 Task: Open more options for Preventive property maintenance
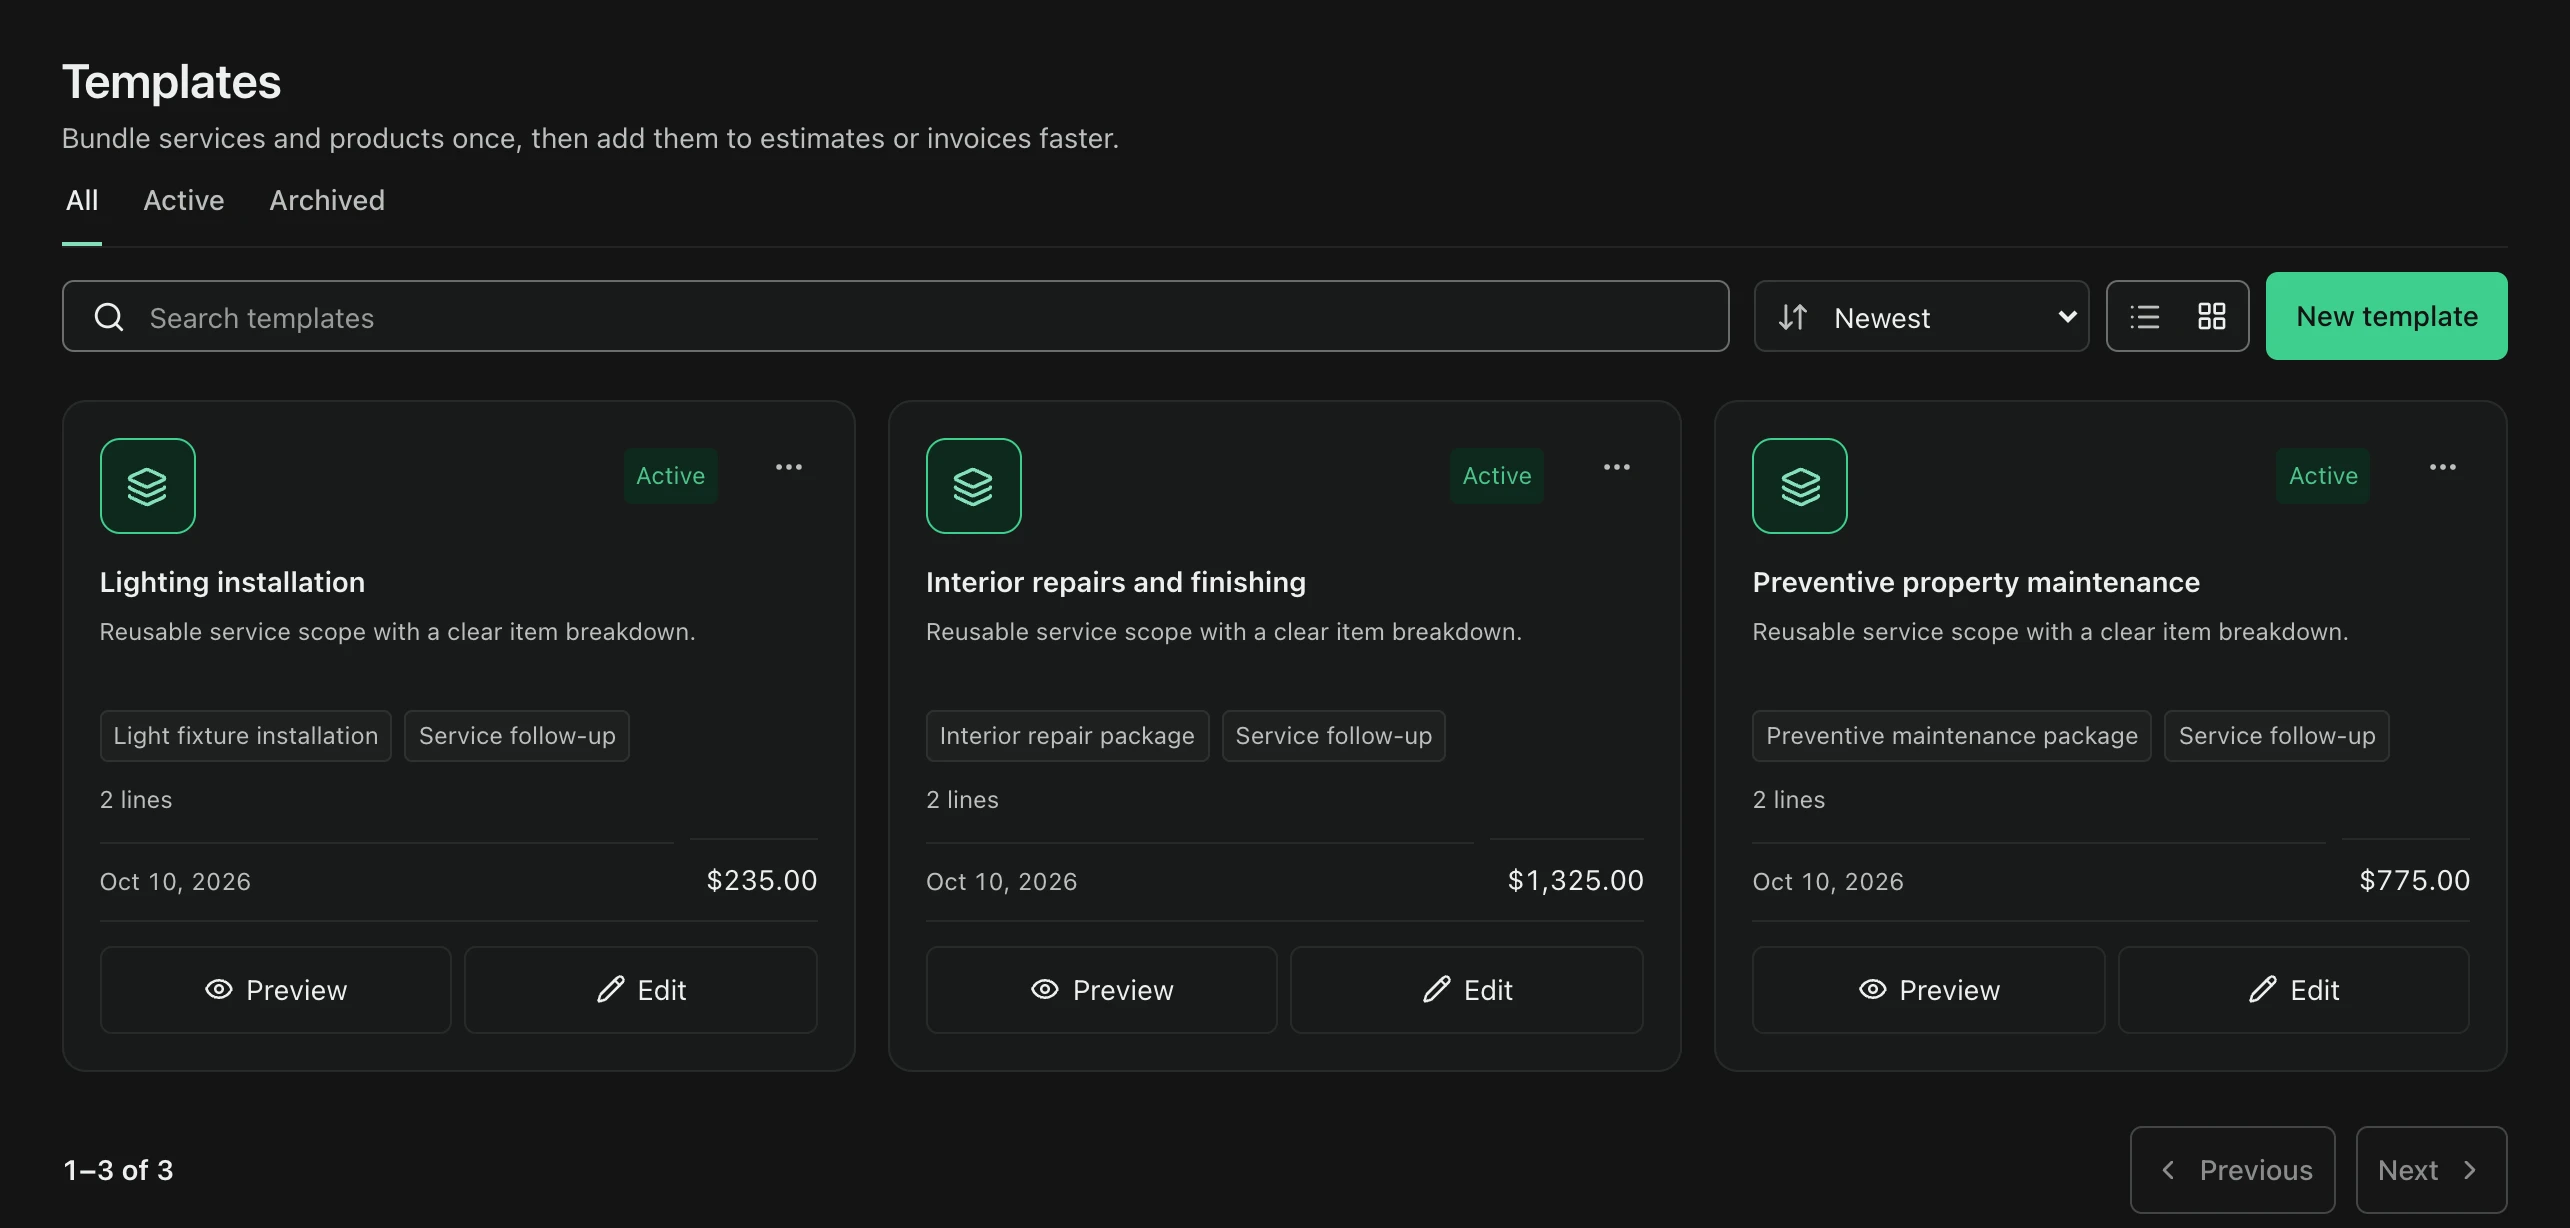coord(2443,467)
